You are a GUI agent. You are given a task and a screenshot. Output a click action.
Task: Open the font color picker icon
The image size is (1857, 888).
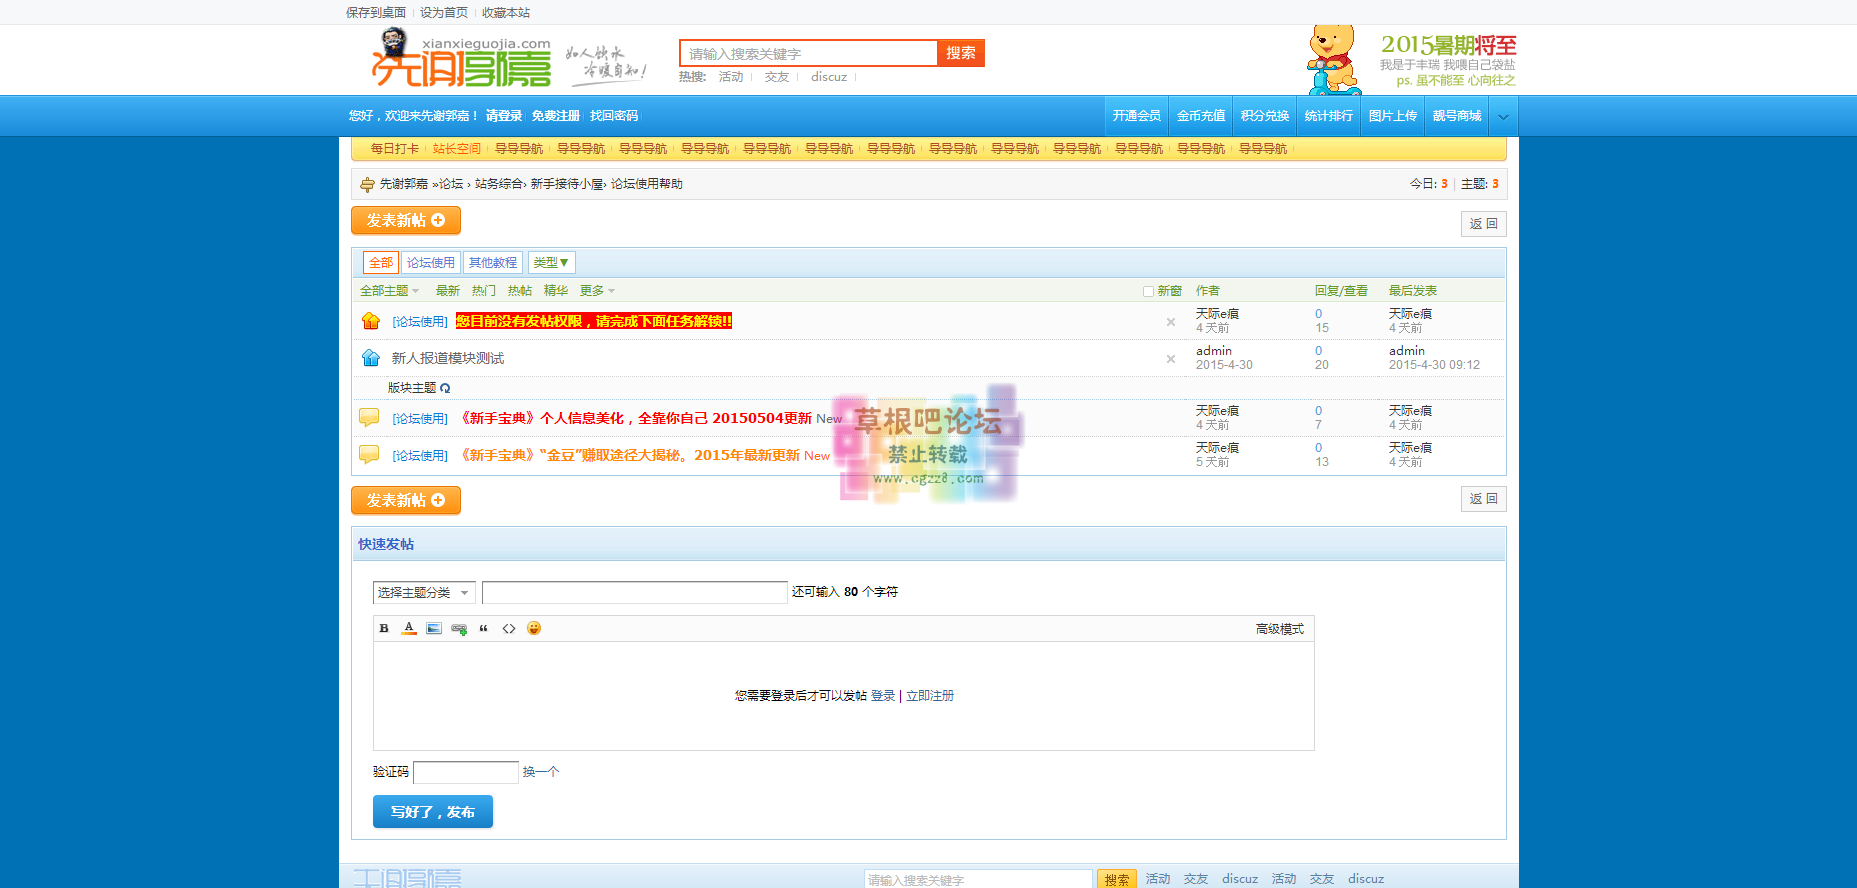click(x=409, y=629)
